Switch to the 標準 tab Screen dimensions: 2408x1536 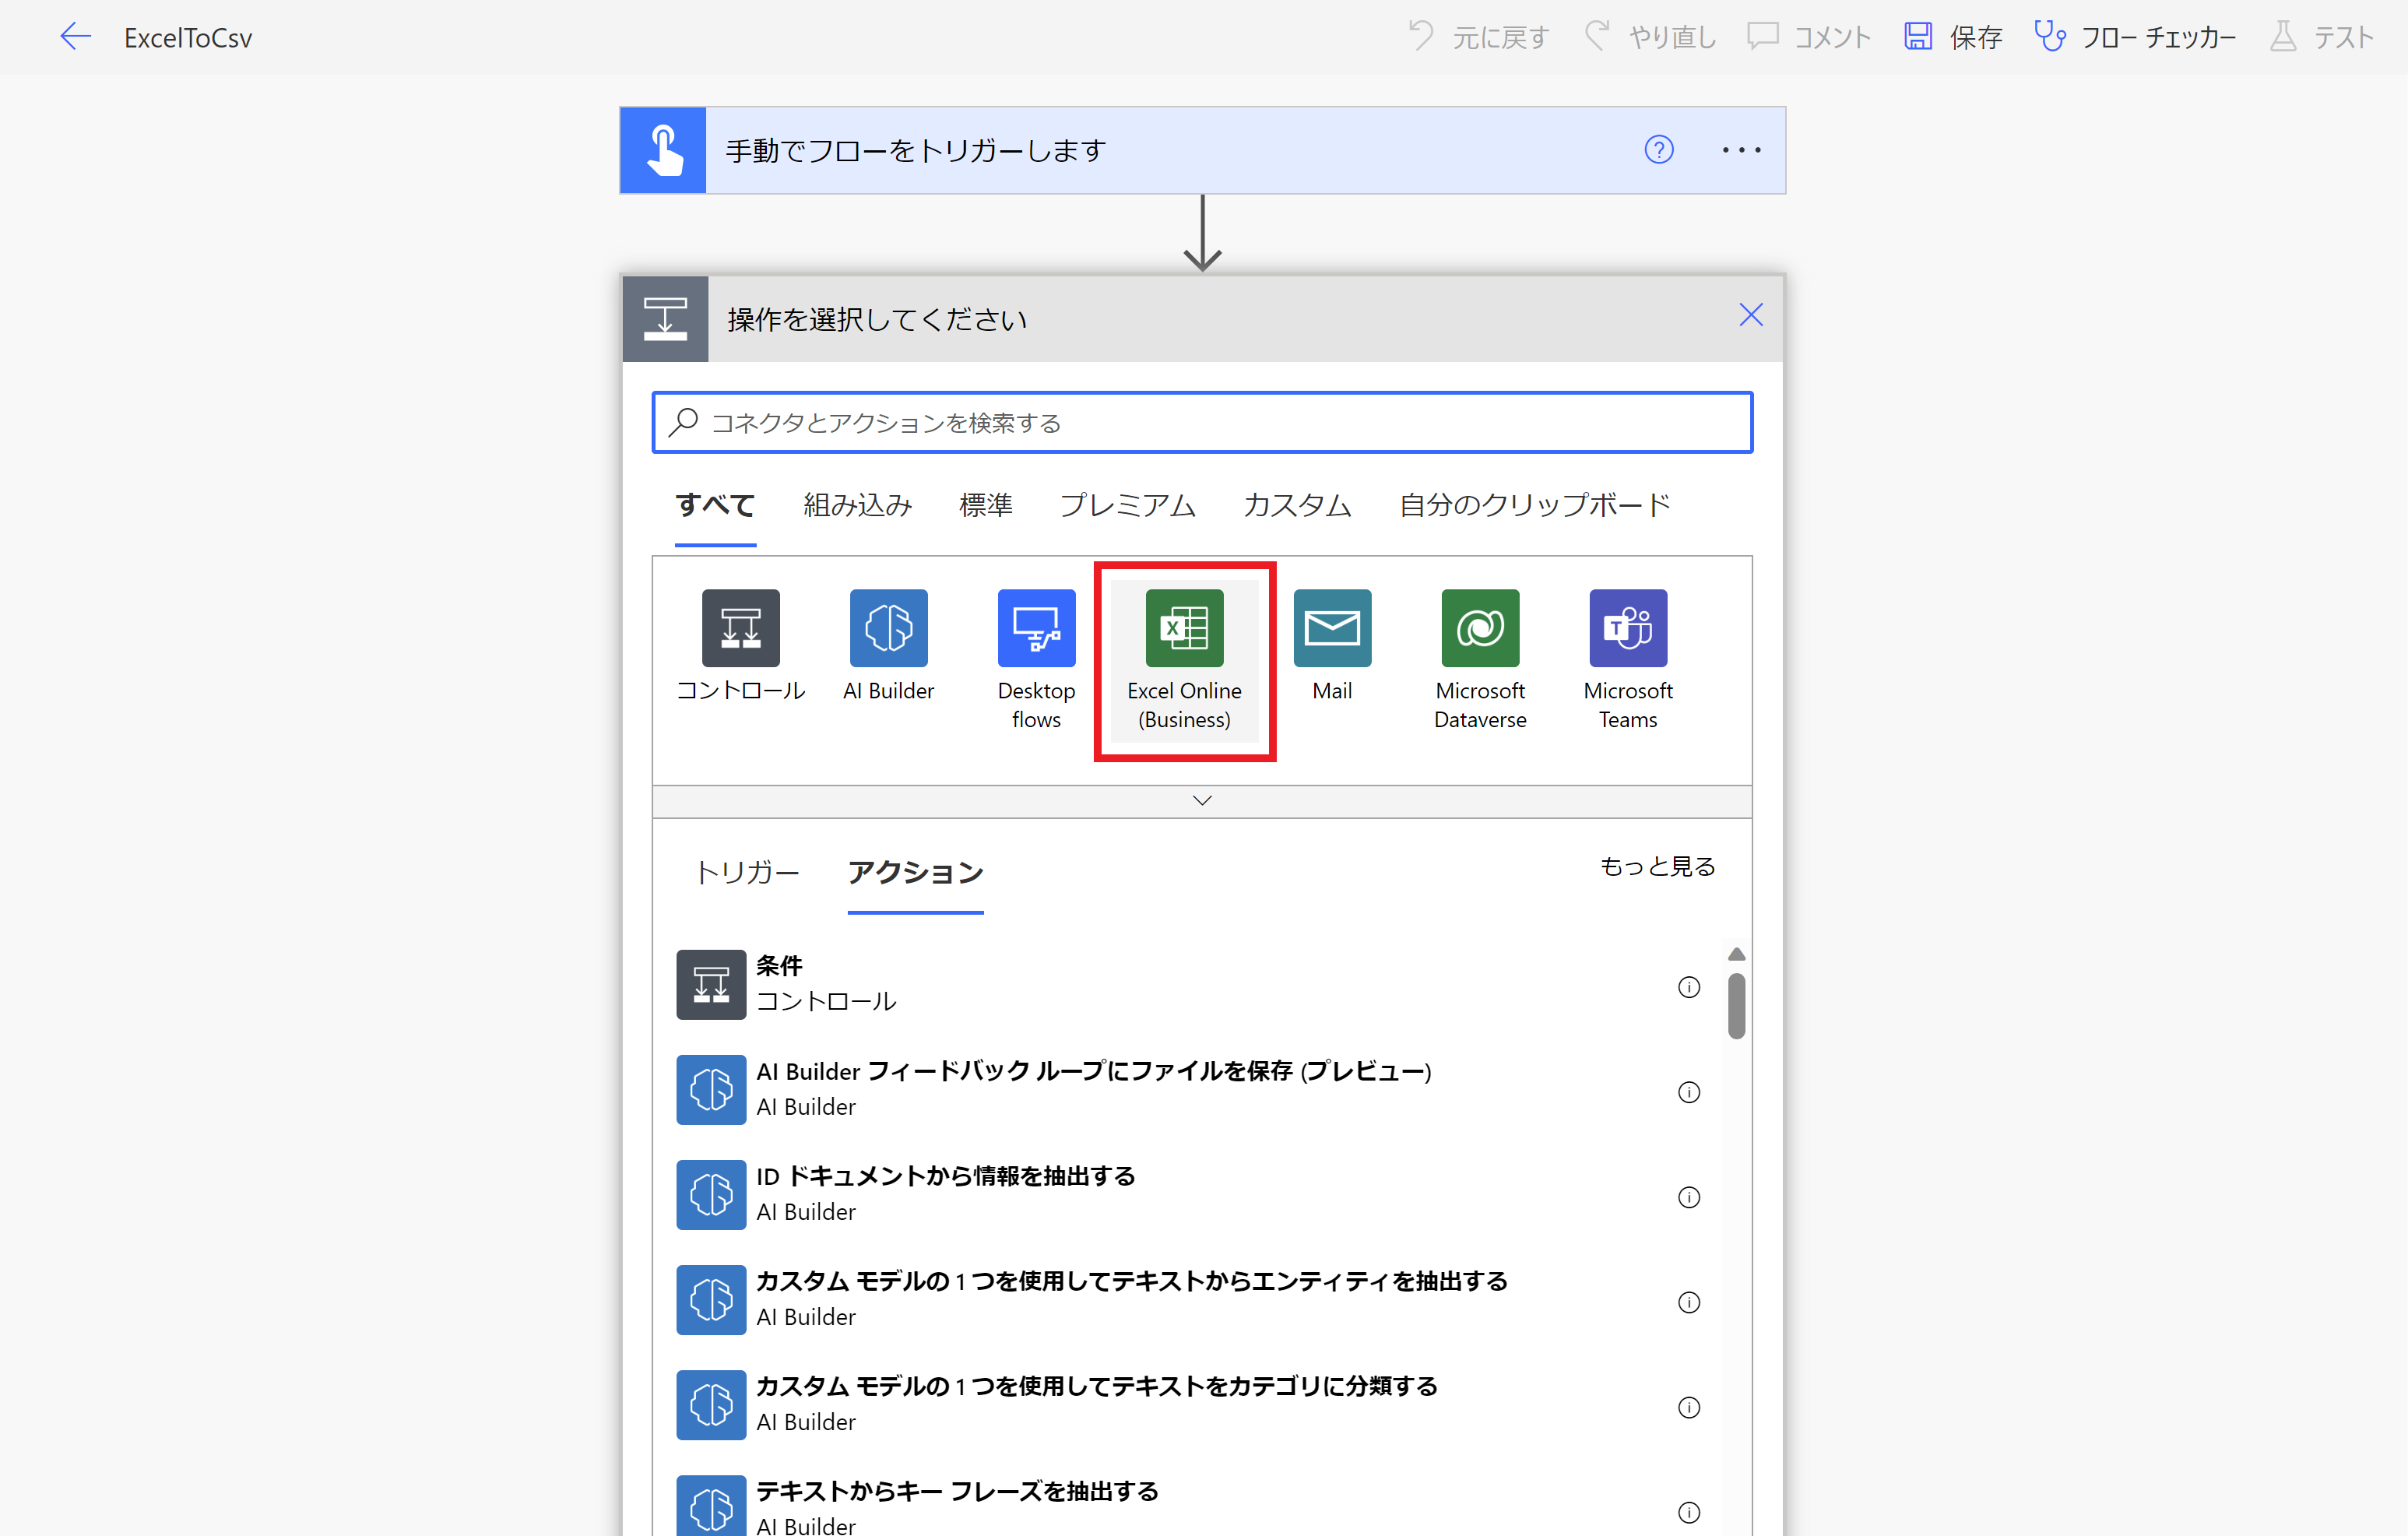[985, 505]
